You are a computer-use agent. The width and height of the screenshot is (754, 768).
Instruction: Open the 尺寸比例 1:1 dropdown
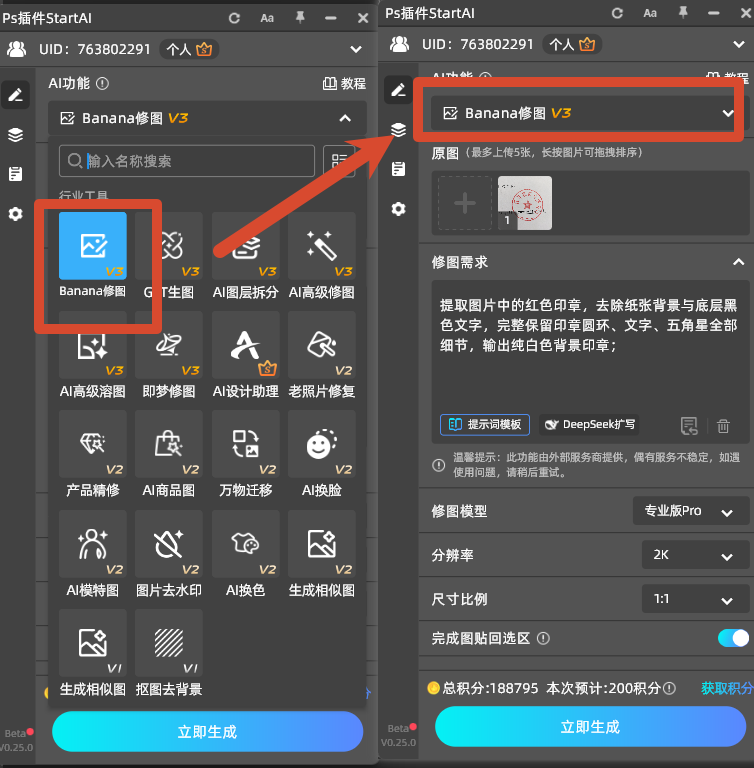[695, 599]
